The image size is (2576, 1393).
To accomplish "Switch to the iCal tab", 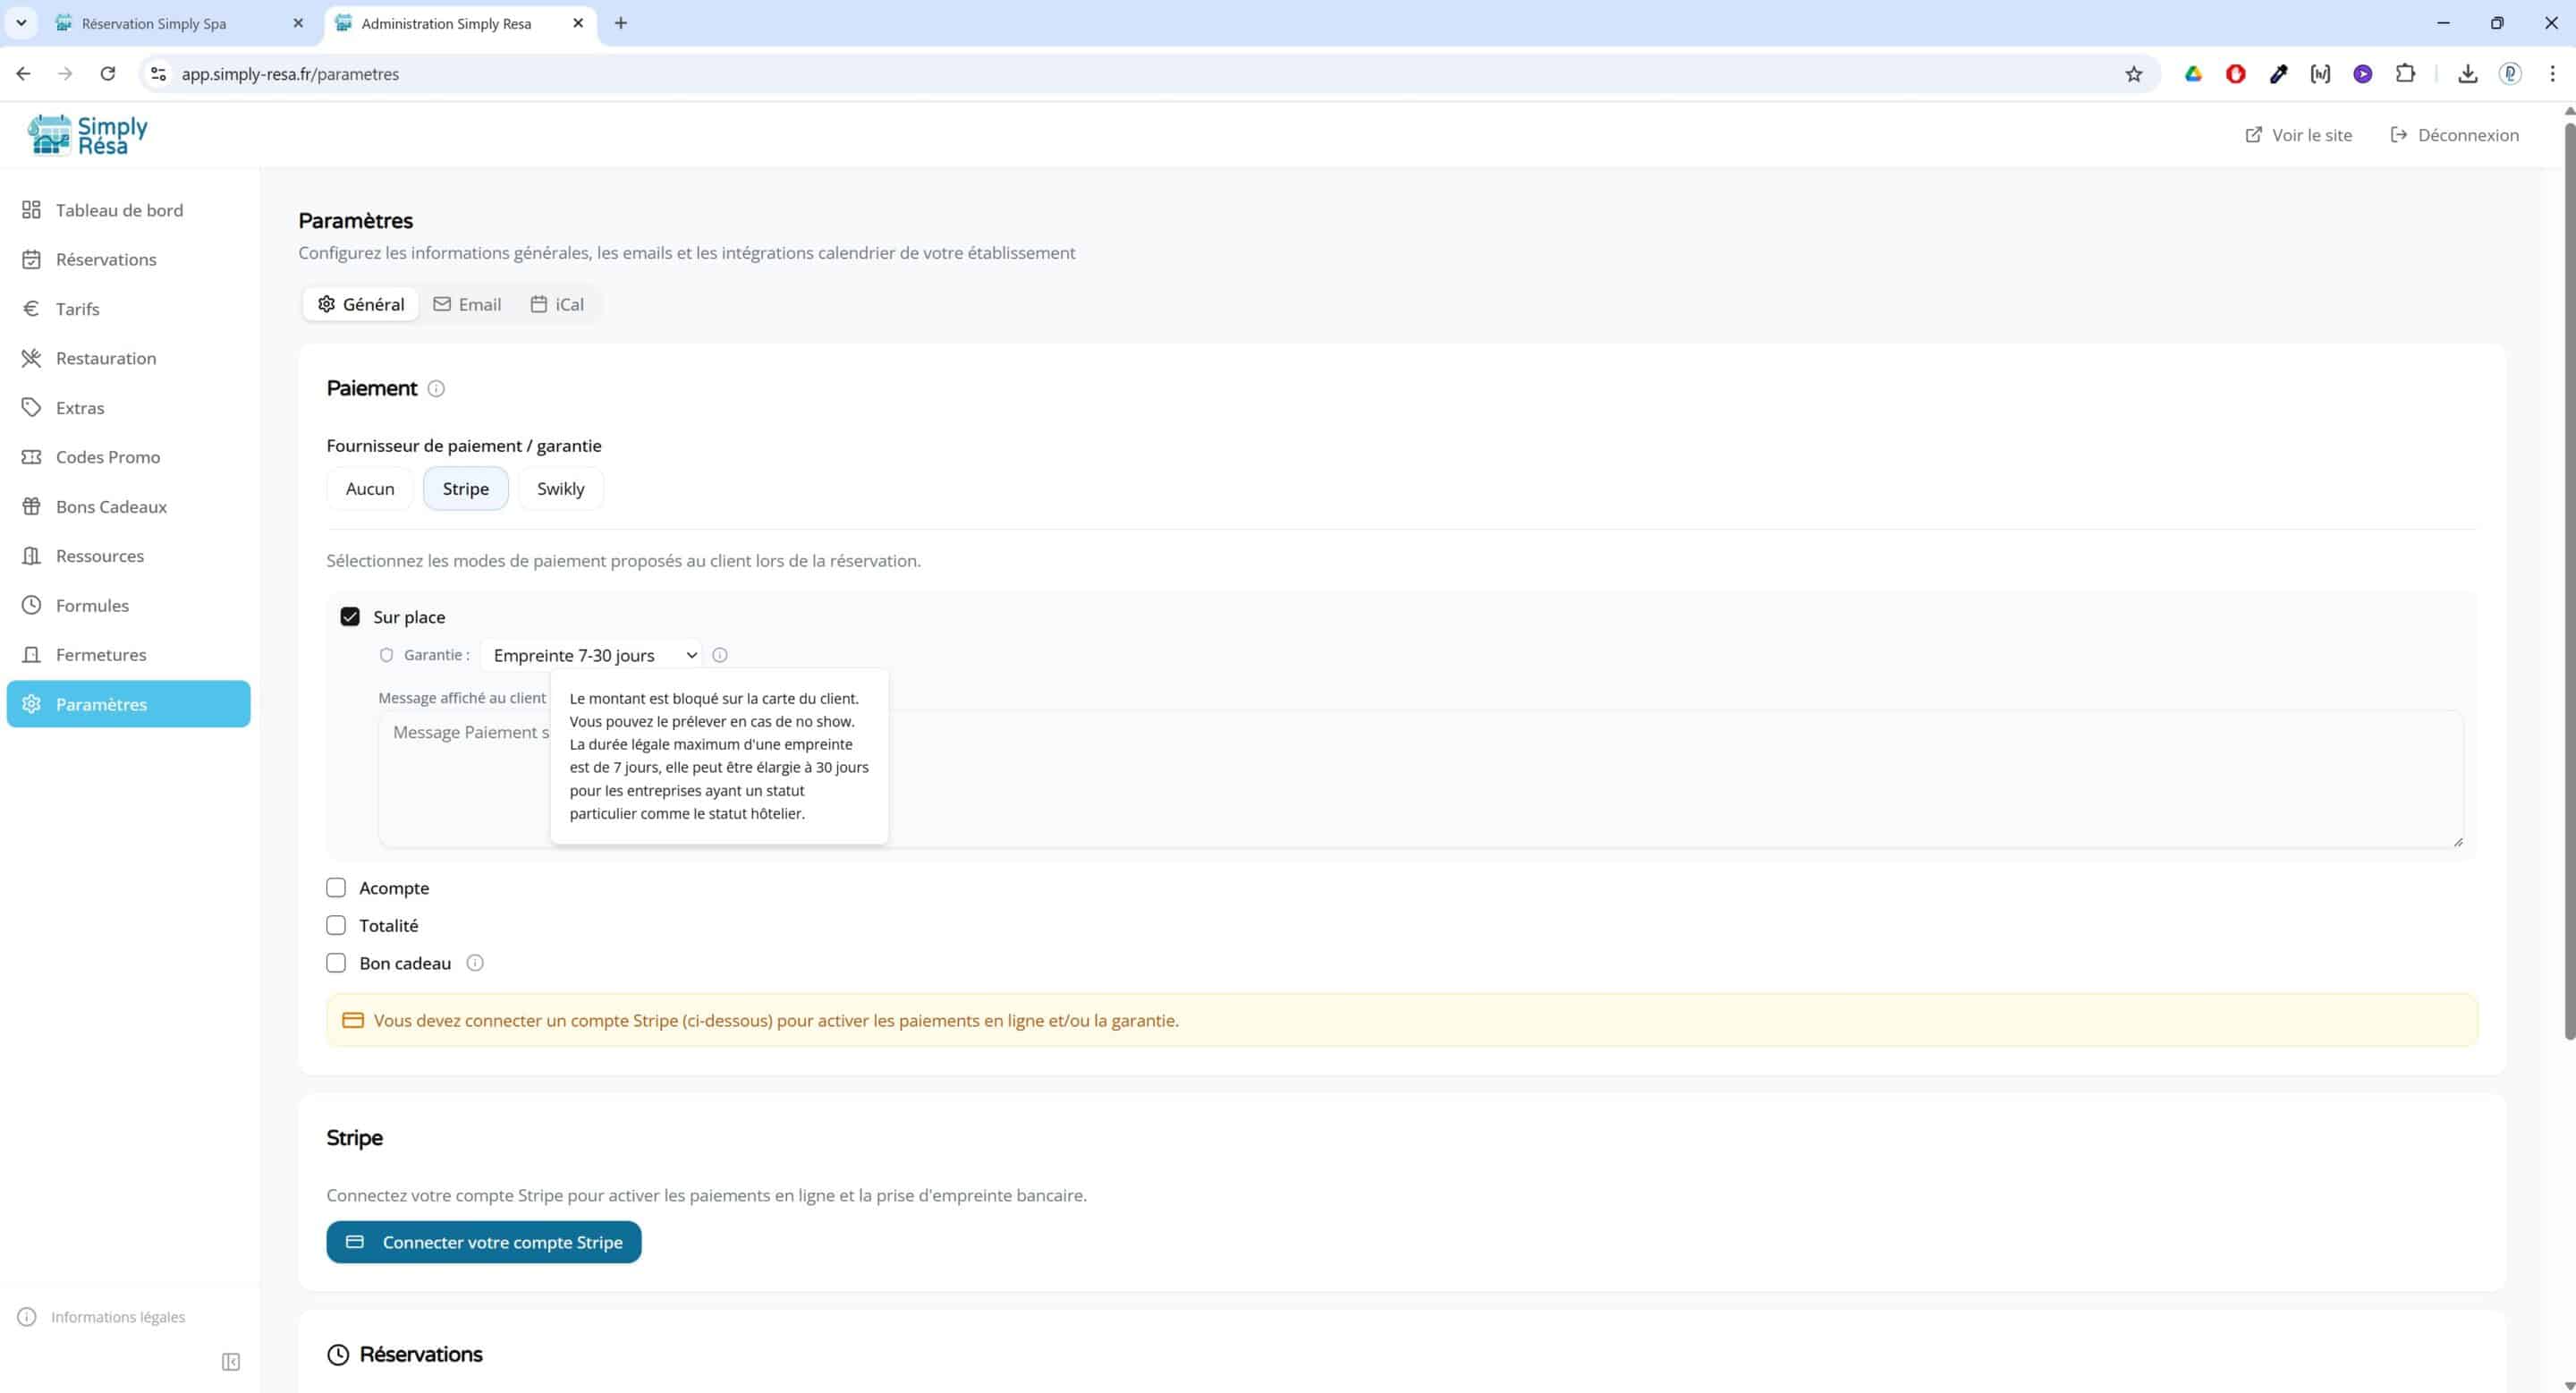I will coord(557,304).
